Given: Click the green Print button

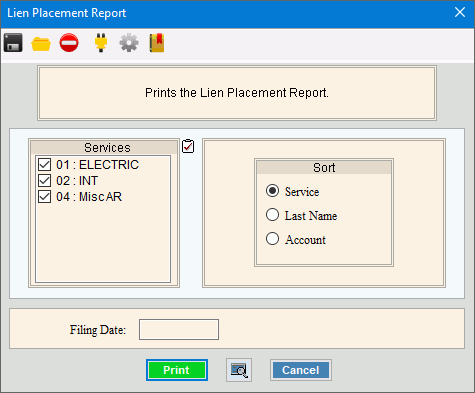Looking at the screenshot, I should coord(177,370).
